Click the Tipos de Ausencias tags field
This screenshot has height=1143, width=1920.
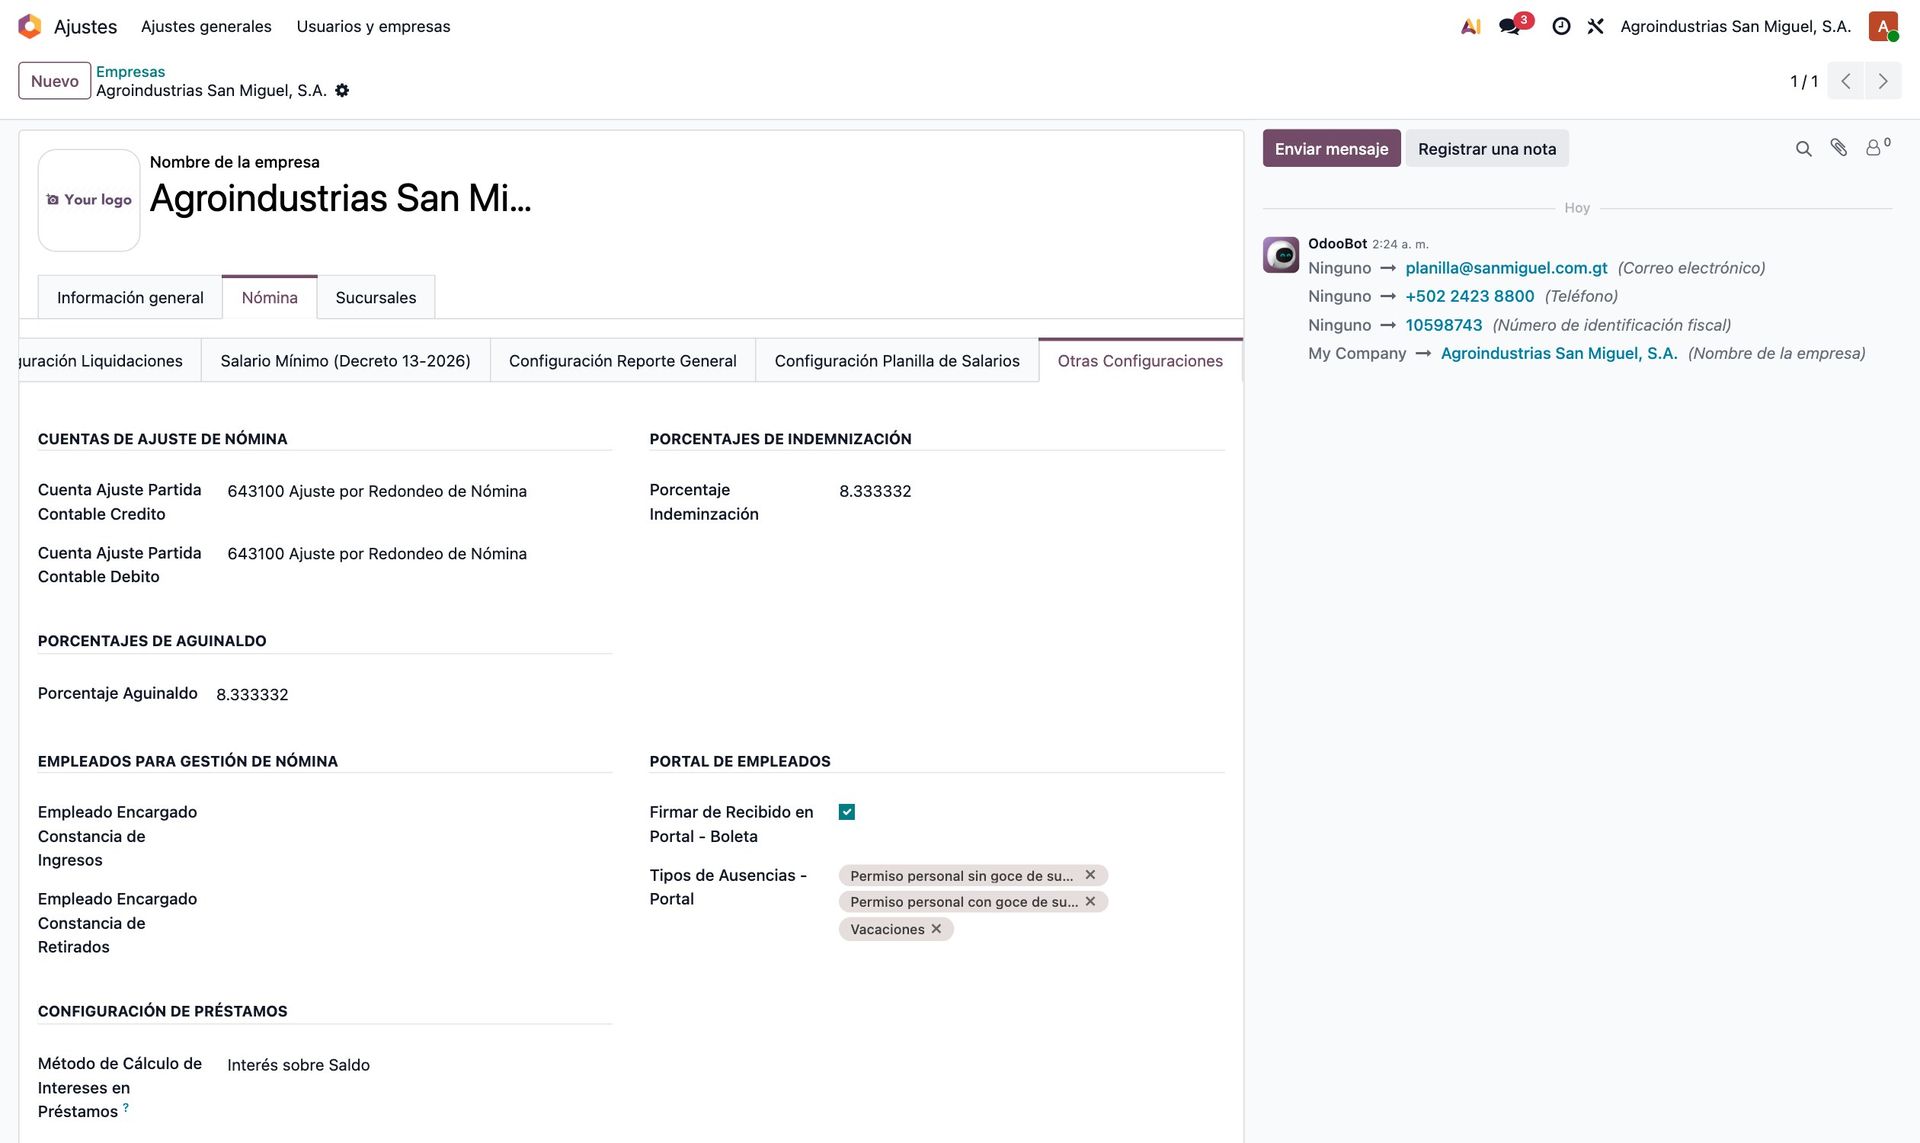(x=1031, y=902)
